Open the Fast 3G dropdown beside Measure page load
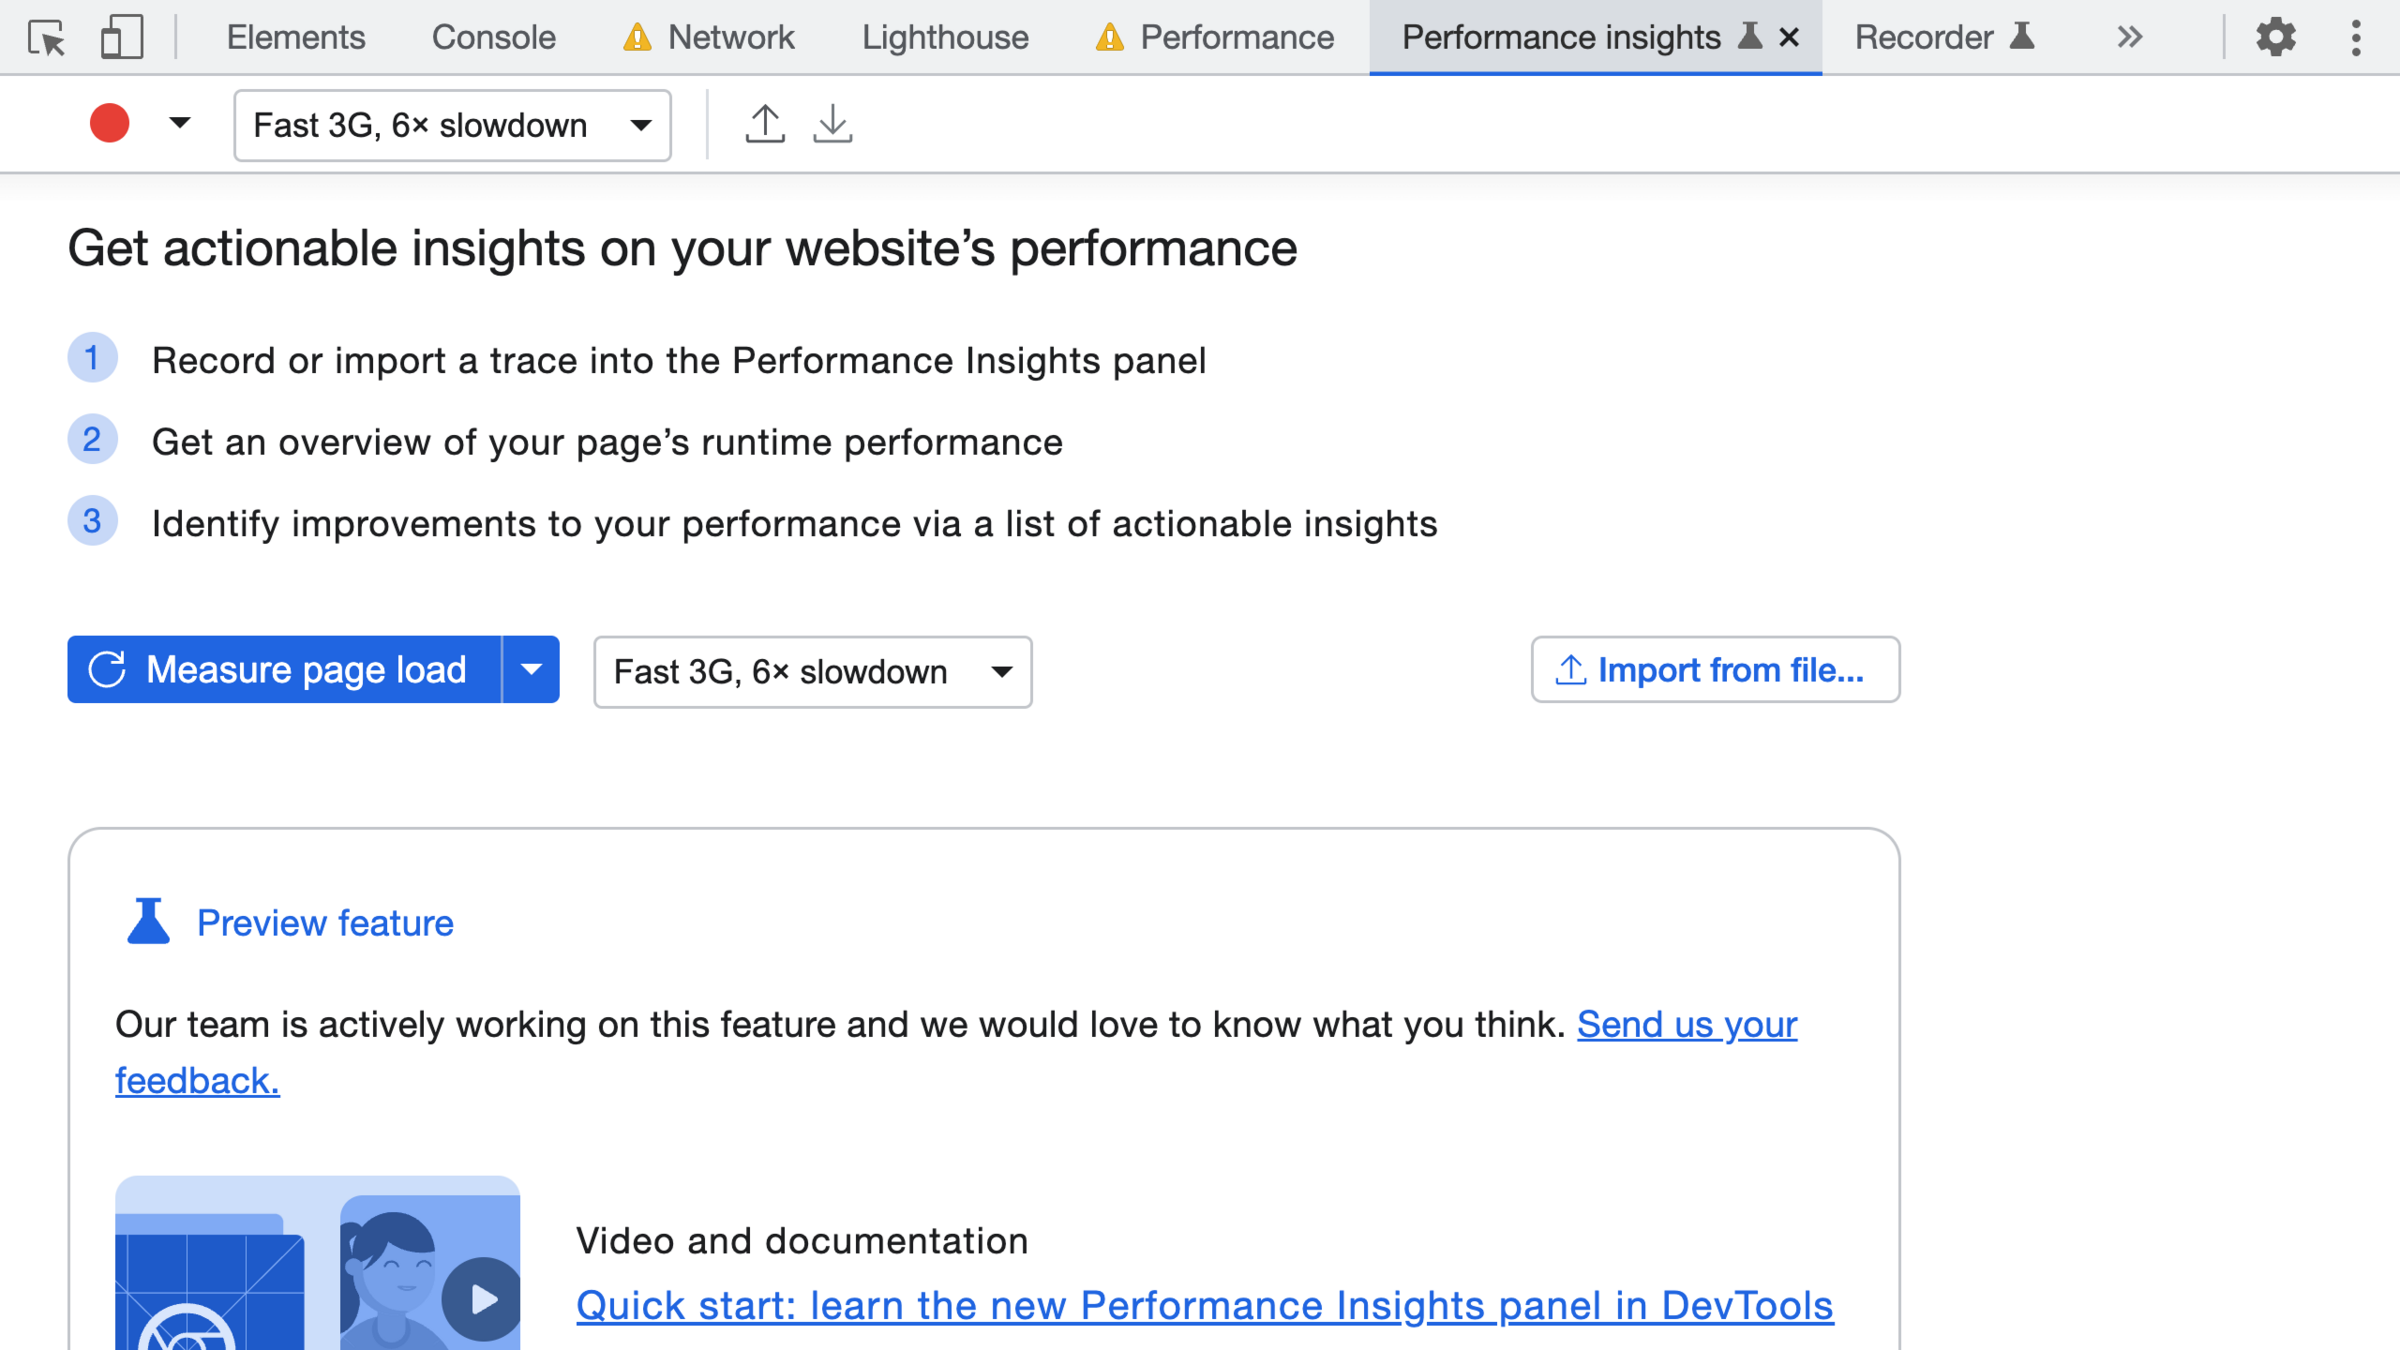 tap(812, 672)
